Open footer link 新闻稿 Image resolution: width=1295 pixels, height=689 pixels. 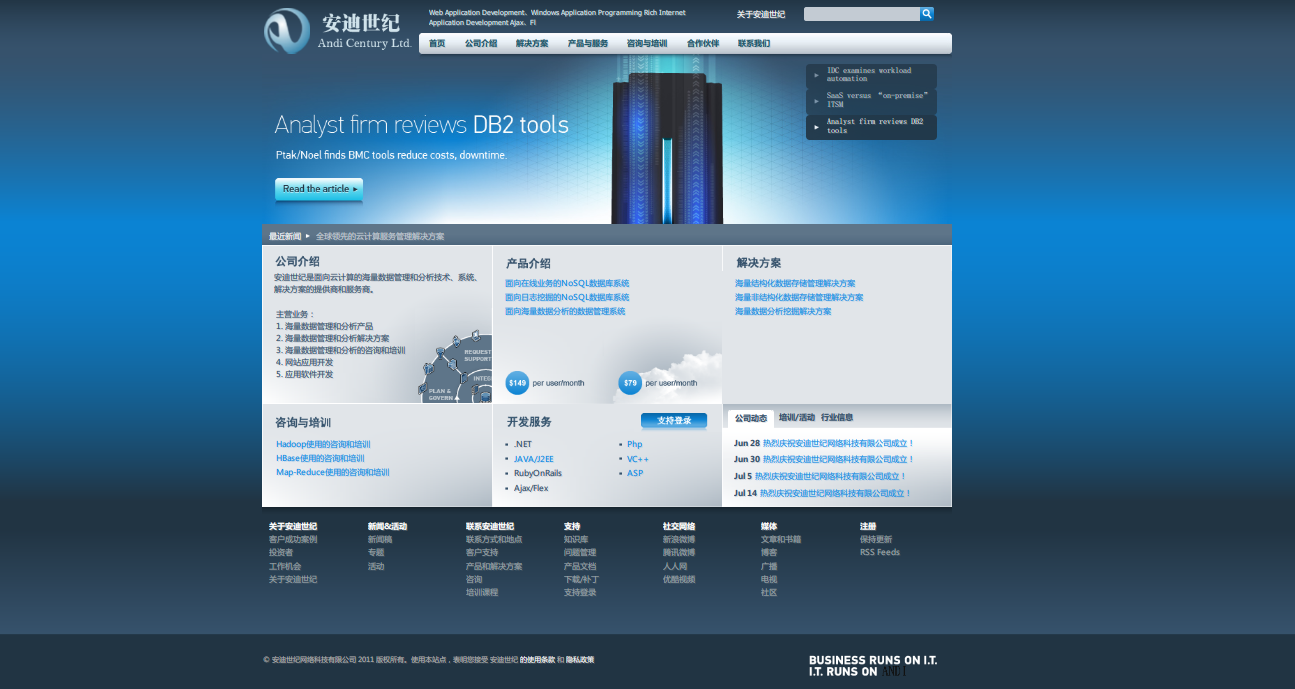(x=380, y=539)
